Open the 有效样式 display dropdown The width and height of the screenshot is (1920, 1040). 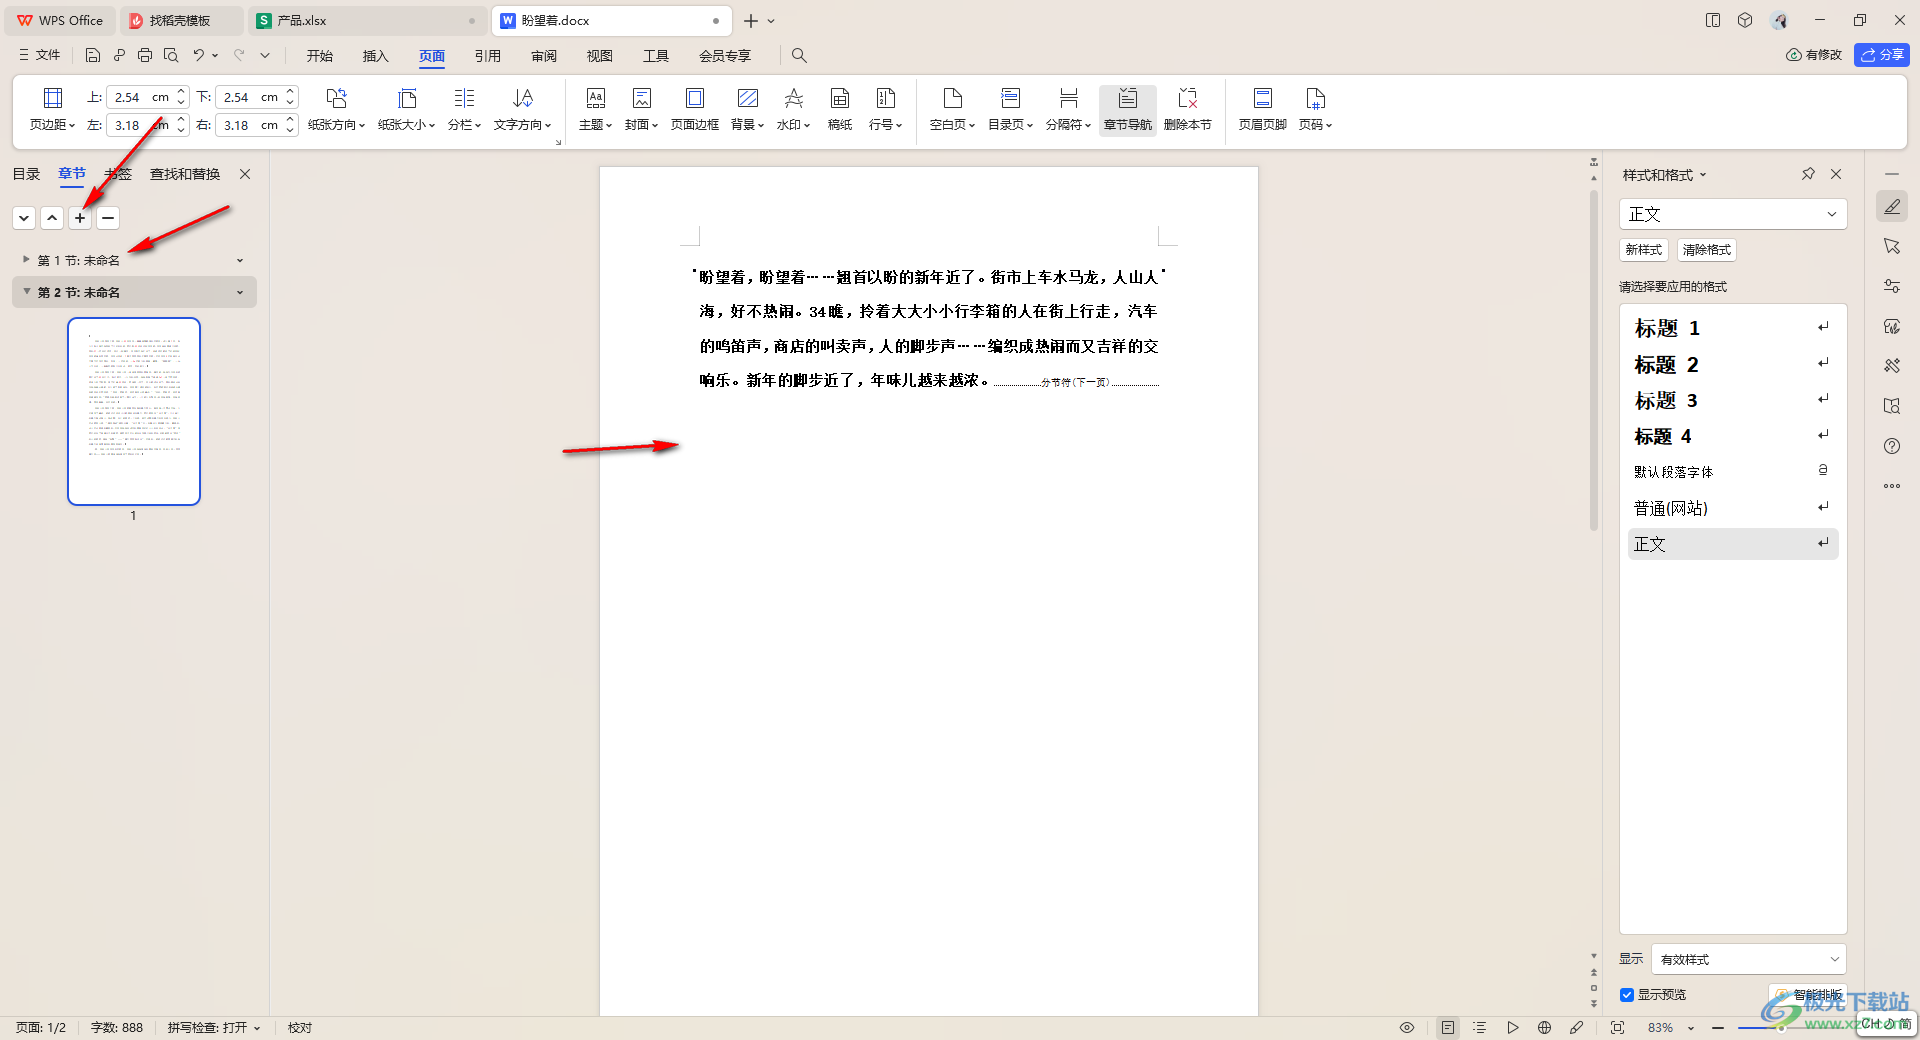point(1748,959)
